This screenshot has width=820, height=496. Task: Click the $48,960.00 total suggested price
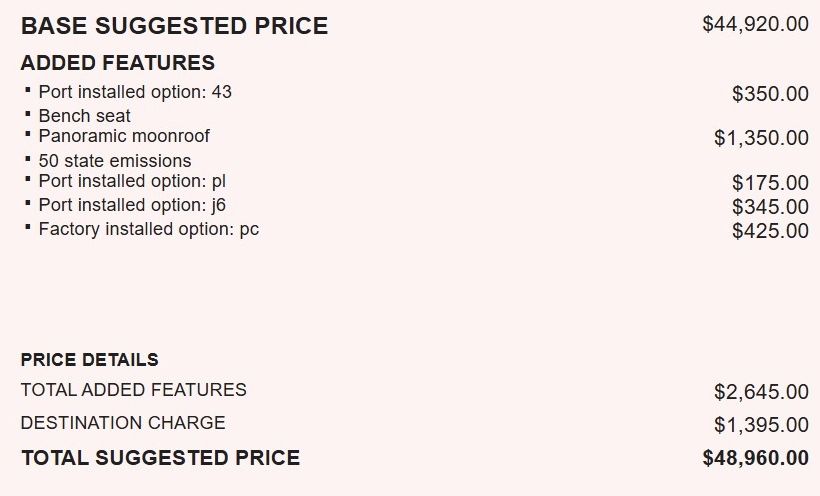click(x=755, y=459)
